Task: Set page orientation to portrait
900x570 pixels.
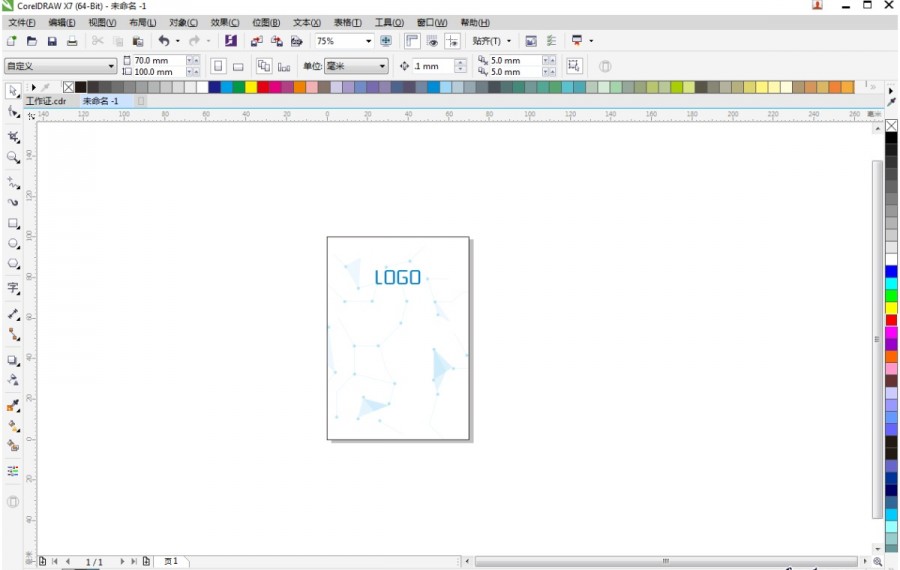Action: (x=218, y=66)
